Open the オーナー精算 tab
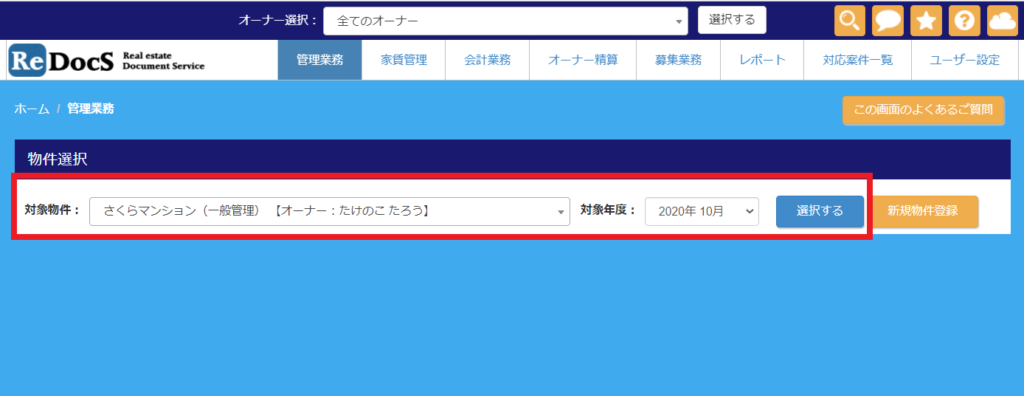Viewport: 1024px width, 396px height. click(x=583, y=60)
